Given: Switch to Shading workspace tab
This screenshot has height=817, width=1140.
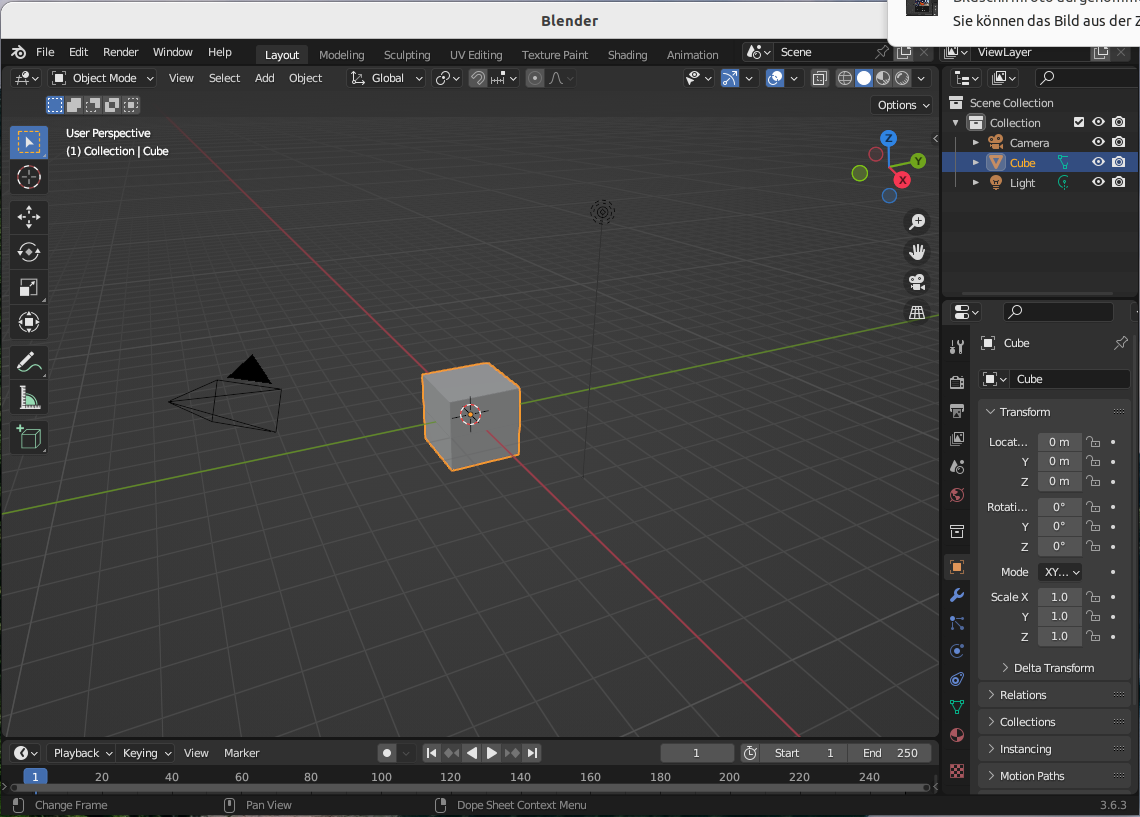Looking at the screenshot, I should pyautogui.click(x=627, y=55).
